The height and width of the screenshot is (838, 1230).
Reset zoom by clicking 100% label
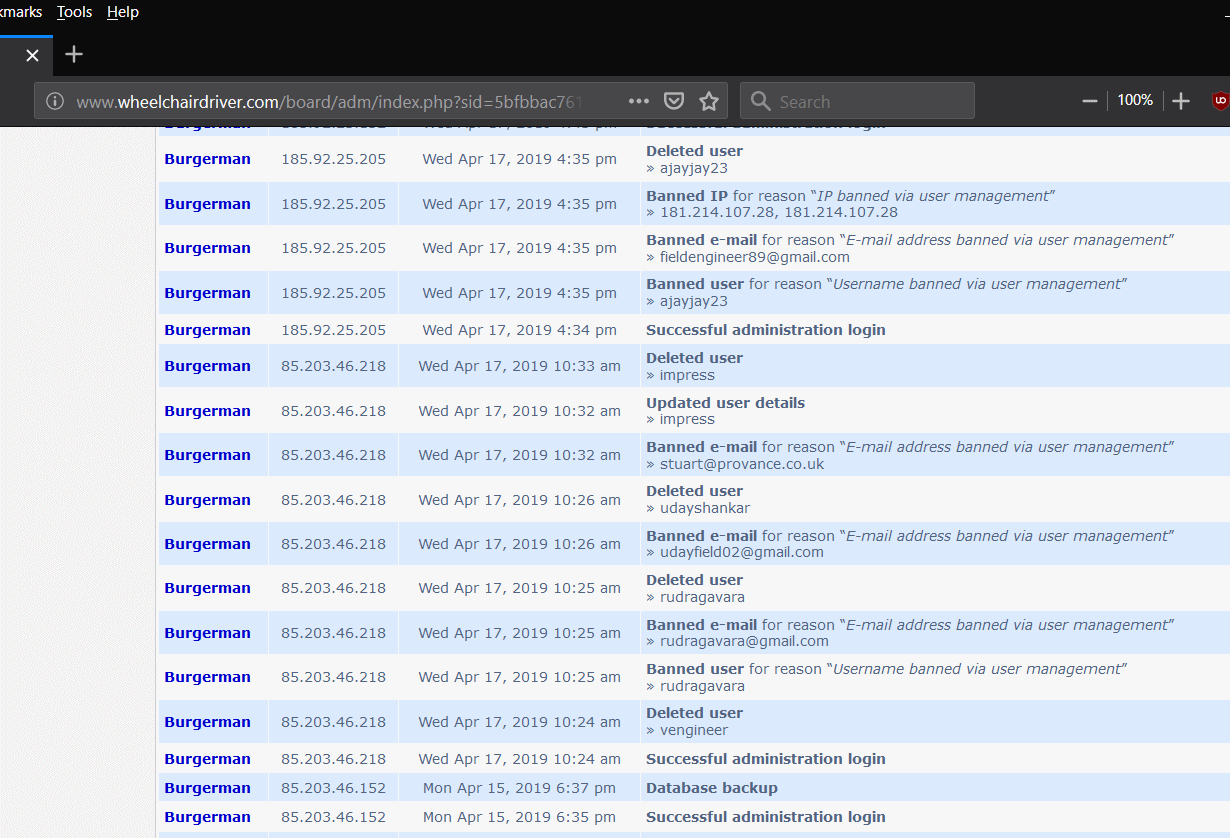pos(1135,101)
